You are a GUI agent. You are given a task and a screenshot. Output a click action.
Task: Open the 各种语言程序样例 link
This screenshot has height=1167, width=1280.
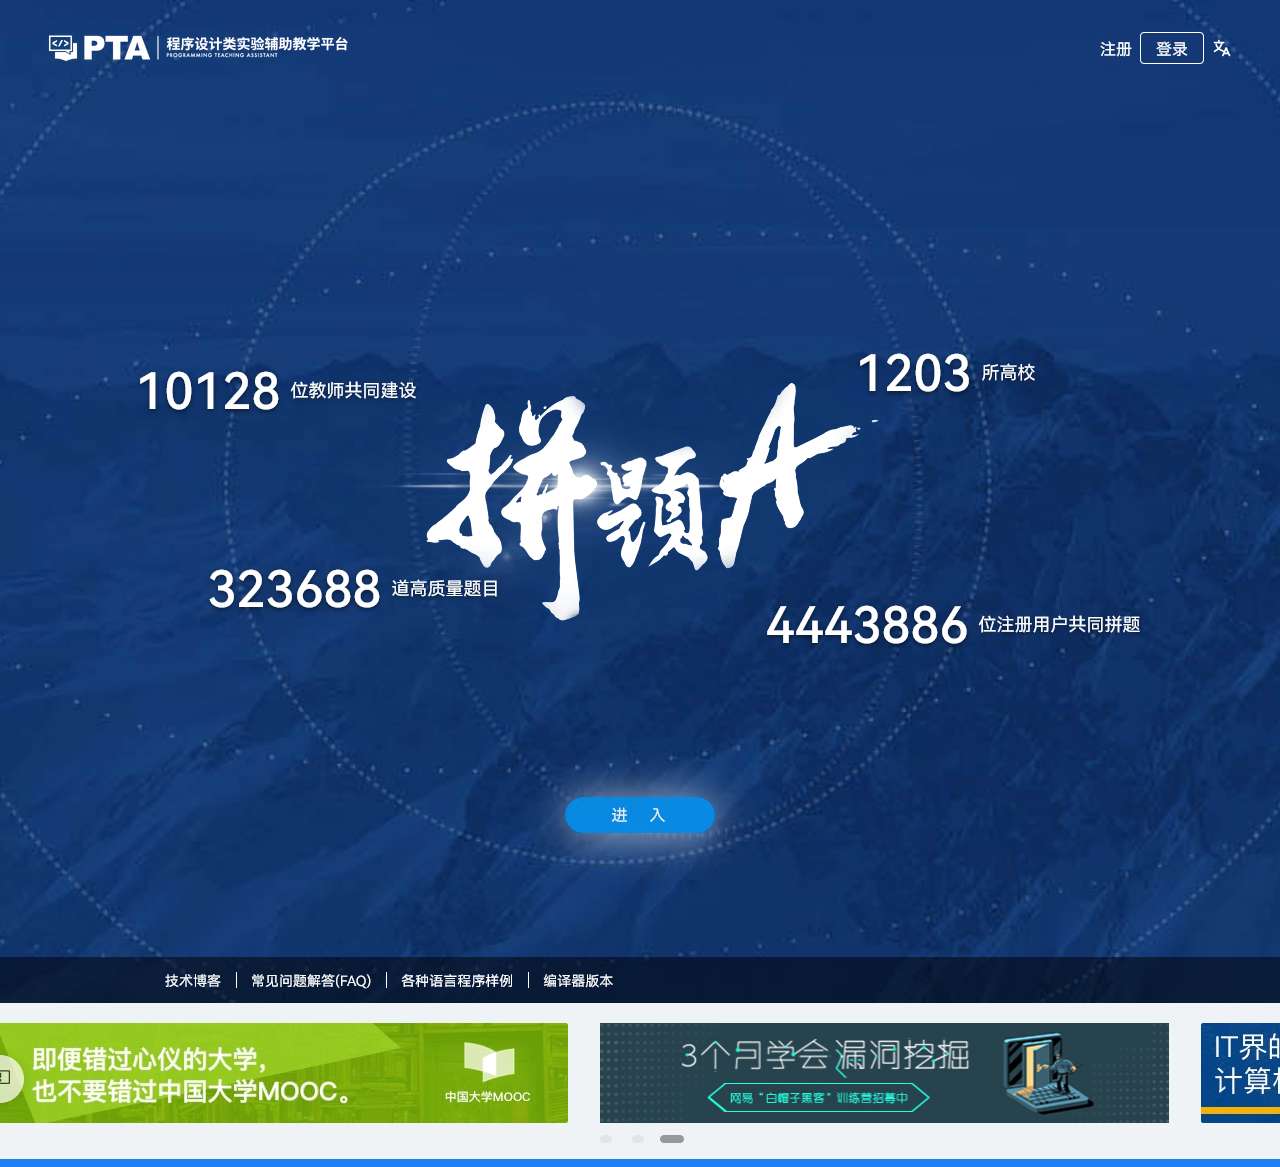tap(457, 981)
